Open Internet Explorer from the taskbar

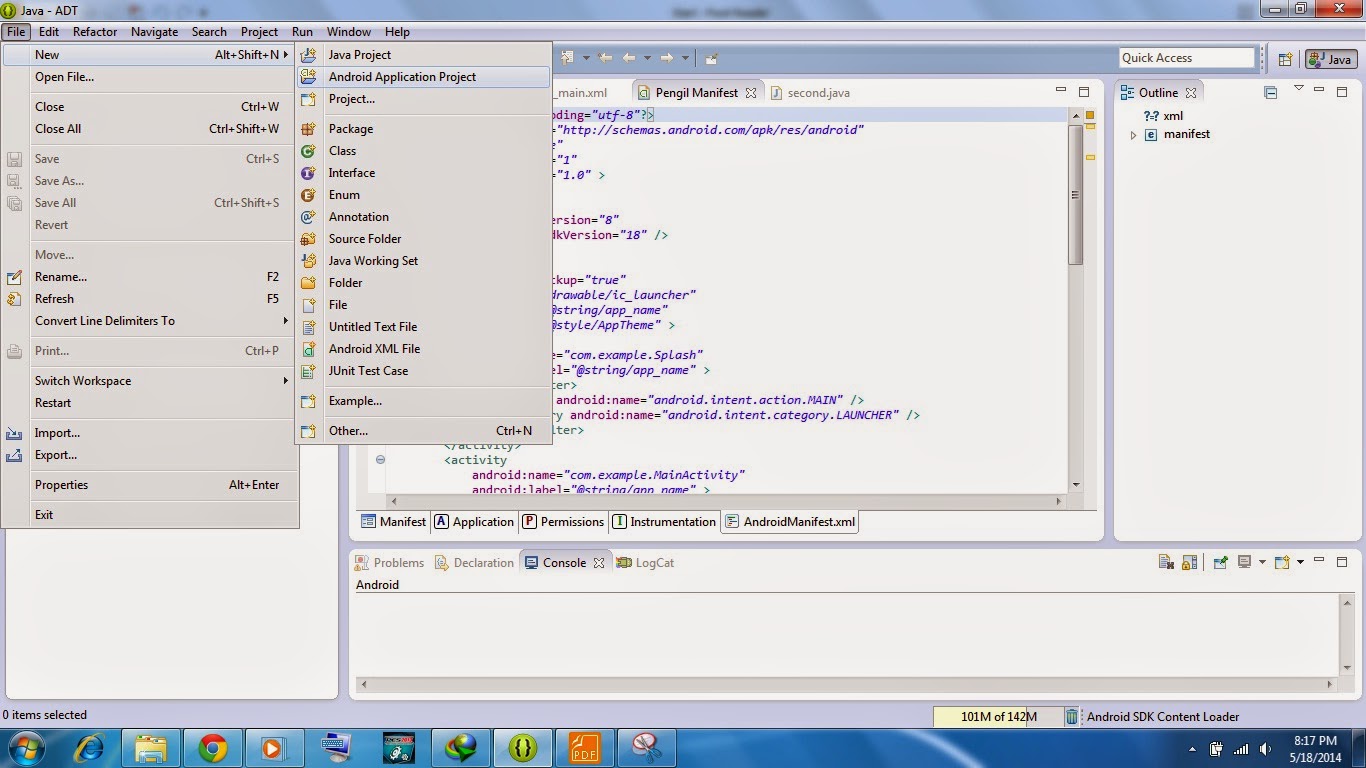[90, 748]
